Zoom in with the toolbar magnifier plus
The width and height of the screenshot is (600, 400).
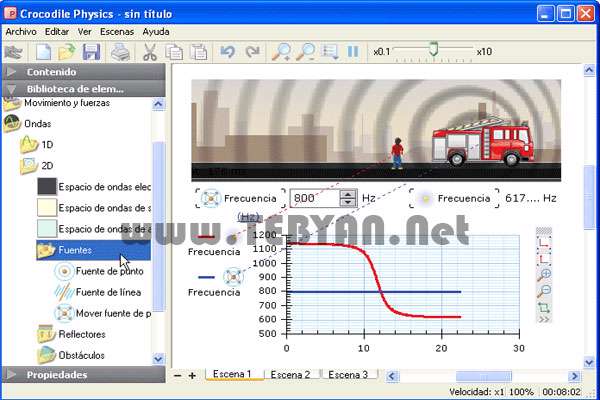[281, 52]
